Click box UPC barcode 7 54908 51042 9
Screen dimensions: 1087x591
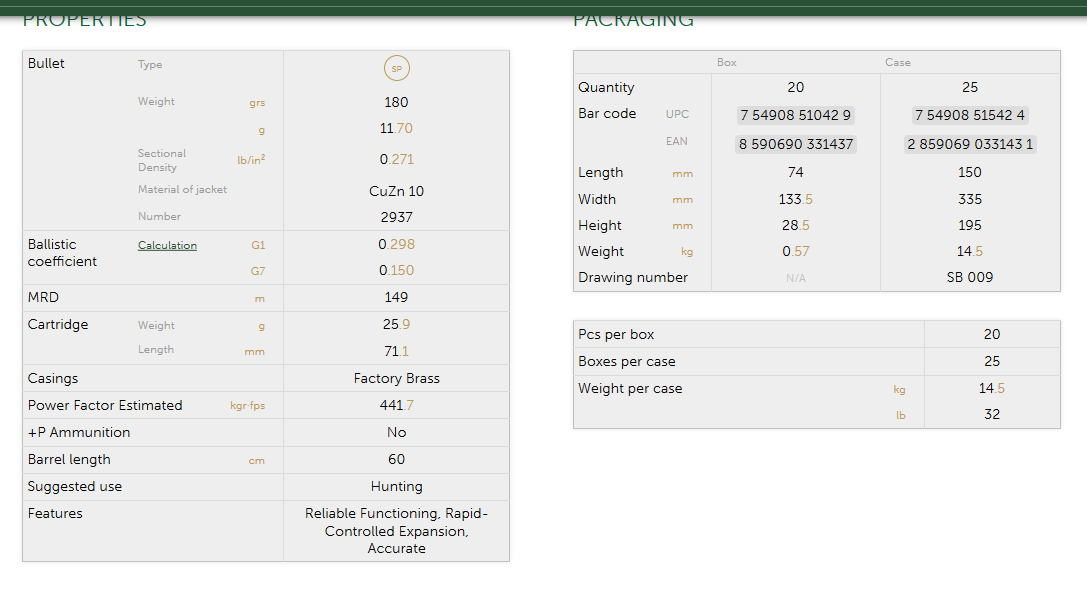(795, 115)
